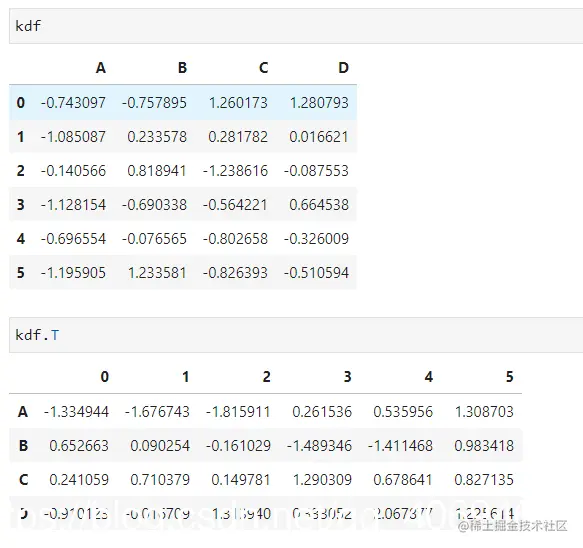Click value -0.826393 in row 5
583x548 pixels.
click(235, 273)
